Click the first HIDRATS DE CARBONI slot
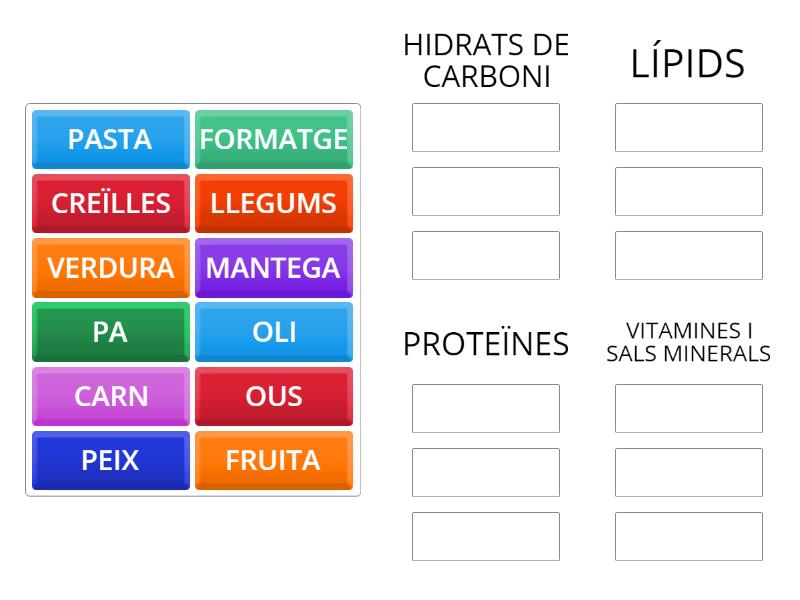Viewport: 800px width, 600px height. (486, 127)
